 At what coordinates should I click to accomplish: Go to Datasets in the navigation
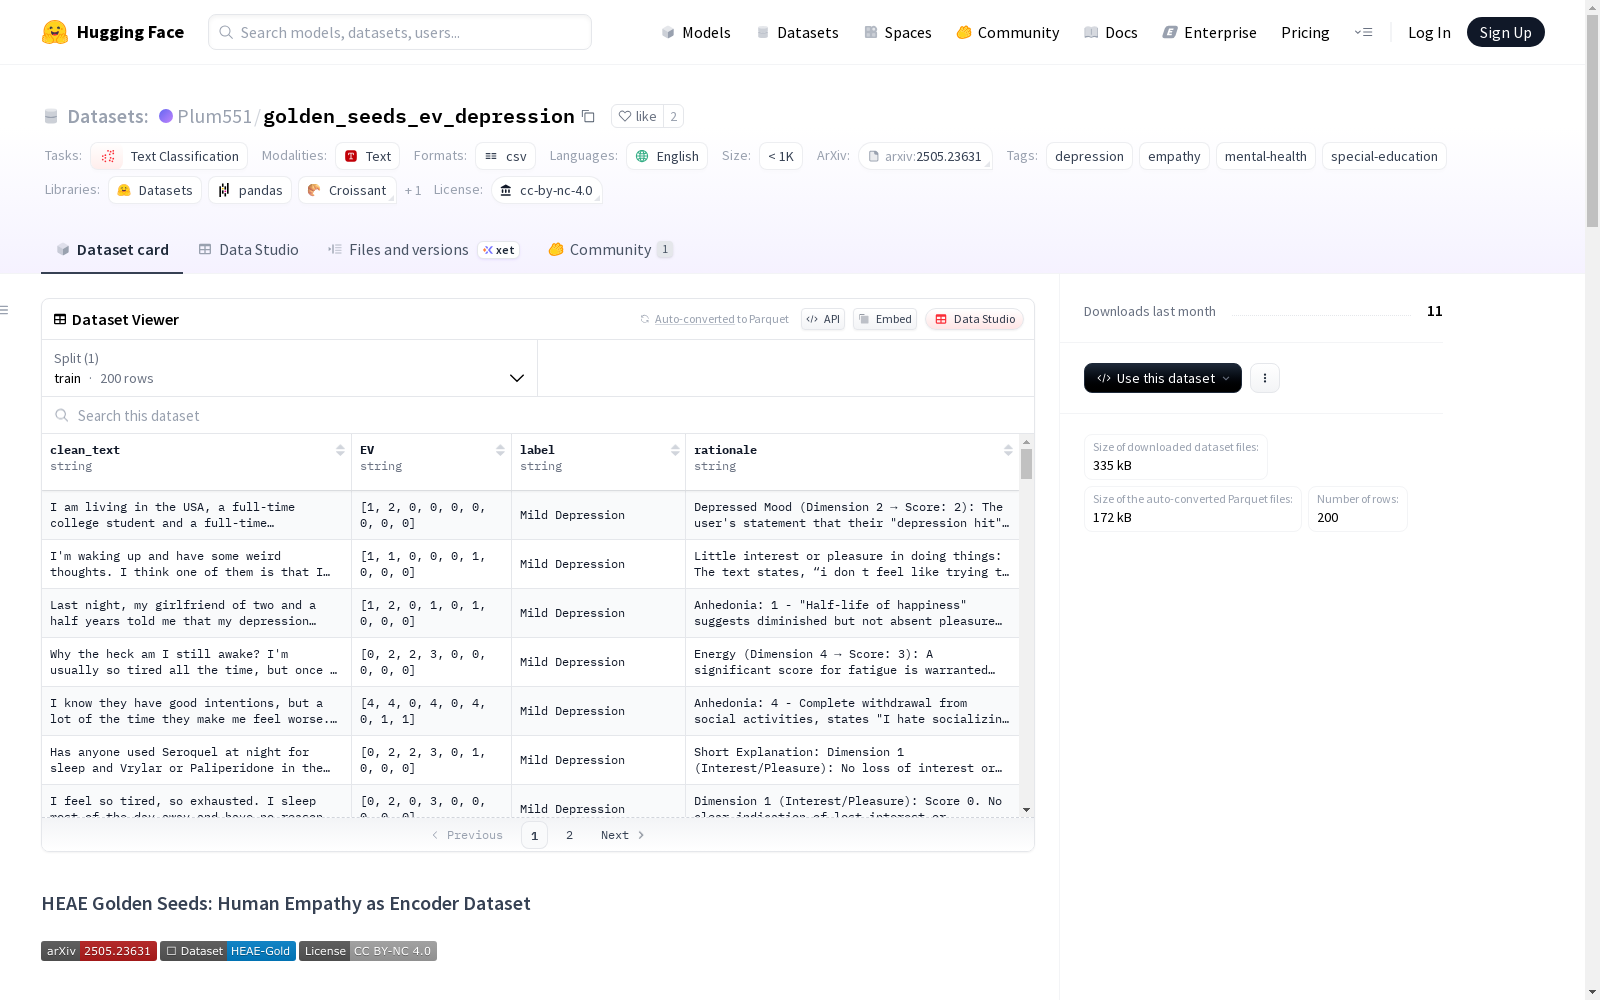[x=797, y=32]
